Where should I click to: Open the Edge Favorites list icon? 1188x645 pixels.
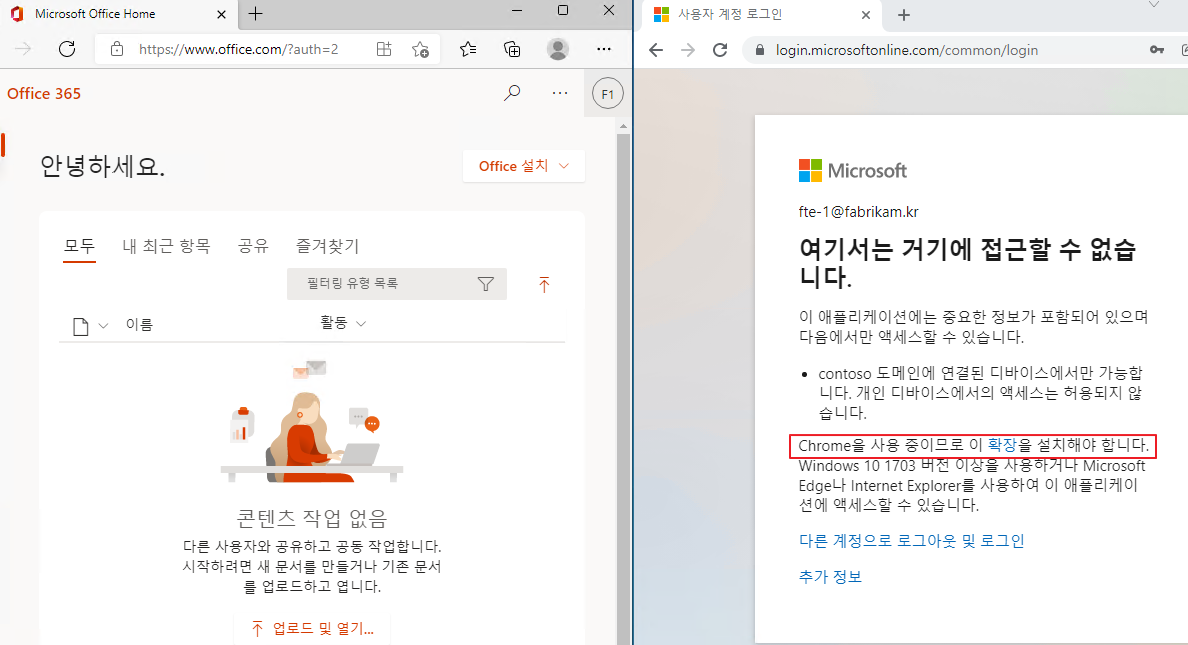coord(468,49)
